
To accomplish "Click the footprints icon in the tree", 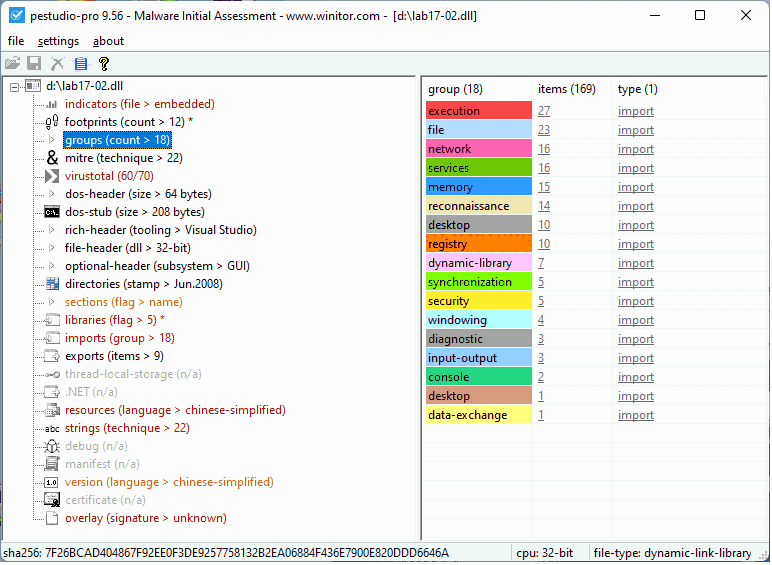I will [x=52, y=122].
